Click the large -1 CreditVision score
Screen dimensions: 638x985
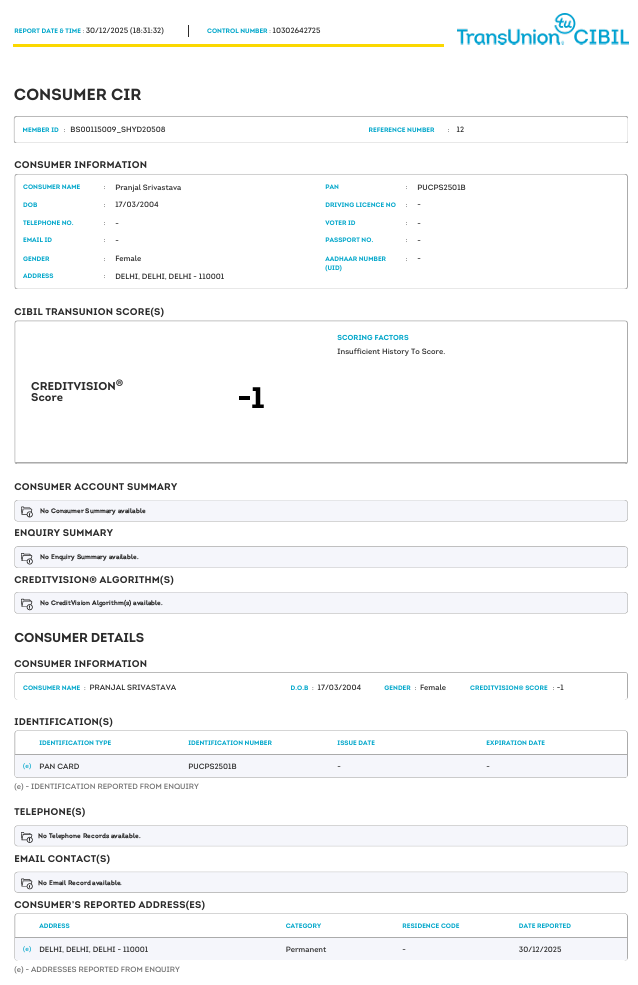251,398
